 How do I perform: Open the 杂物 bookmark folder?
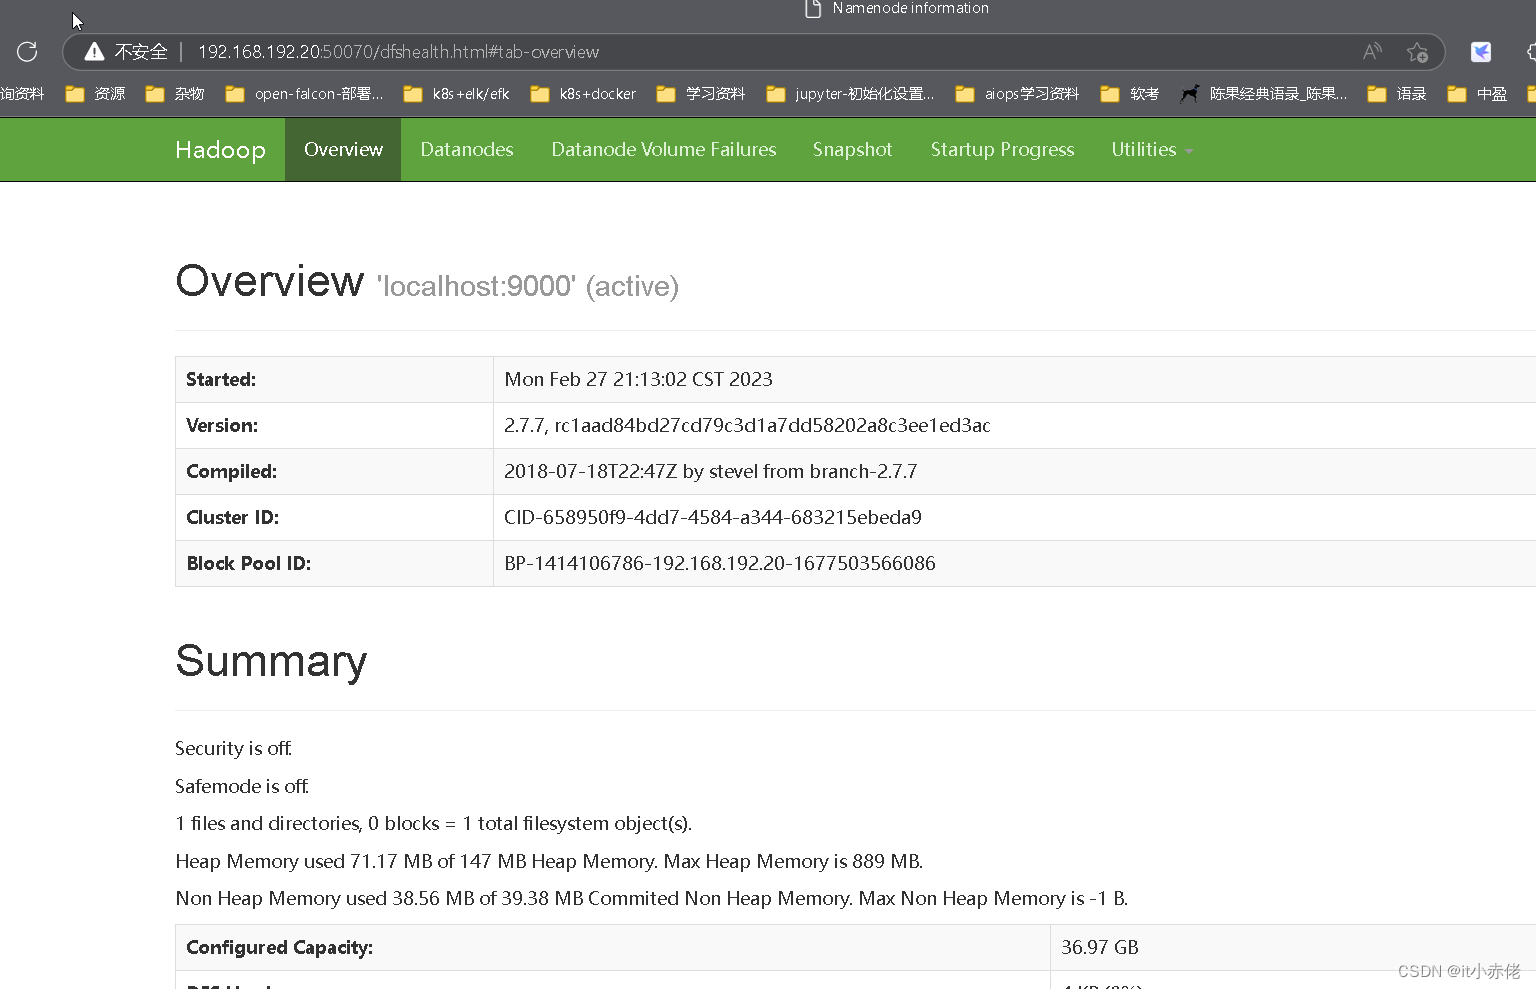(x=175, y=94)
